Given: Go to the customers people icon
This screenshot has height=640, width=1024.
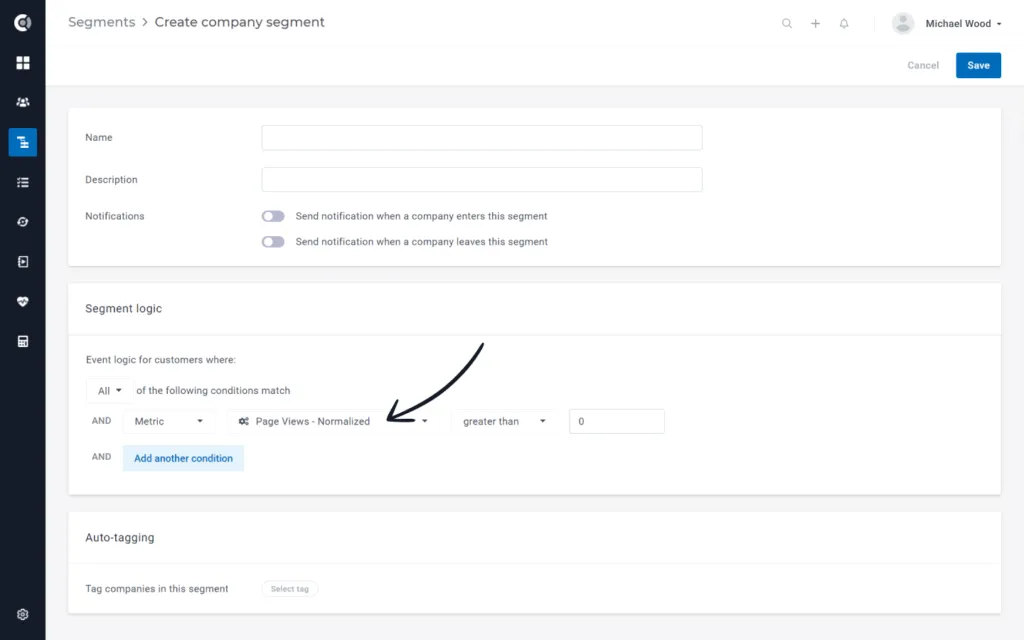Looking at the screenshot, I should pos(23,103).
